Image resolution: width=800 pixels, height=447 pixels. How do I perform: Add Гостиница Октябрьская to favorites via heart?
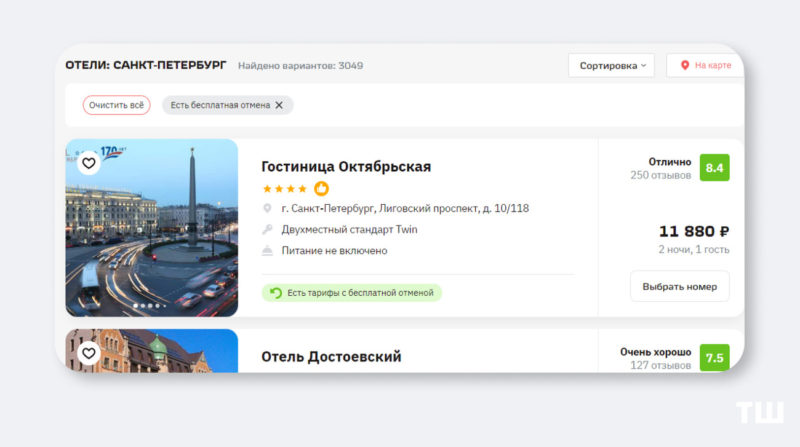tap(89, 163)
